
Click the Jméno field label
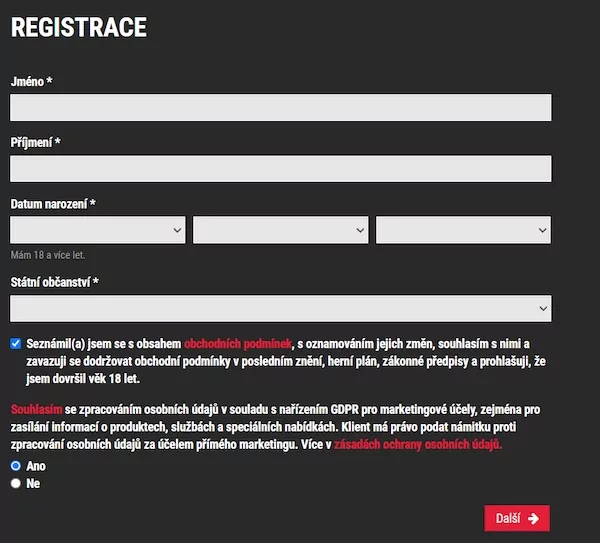tap(31, 81)
